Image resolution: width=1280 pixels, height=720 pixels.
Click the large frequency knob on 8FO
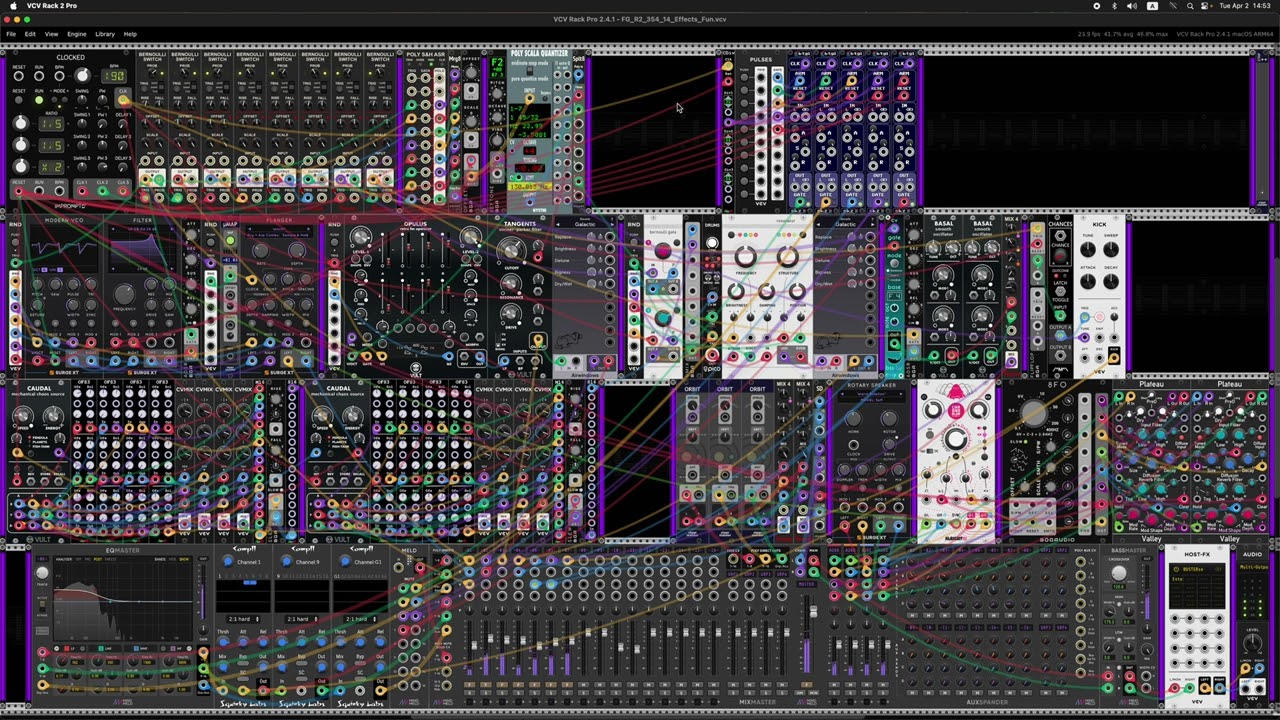pos(1033,413)
